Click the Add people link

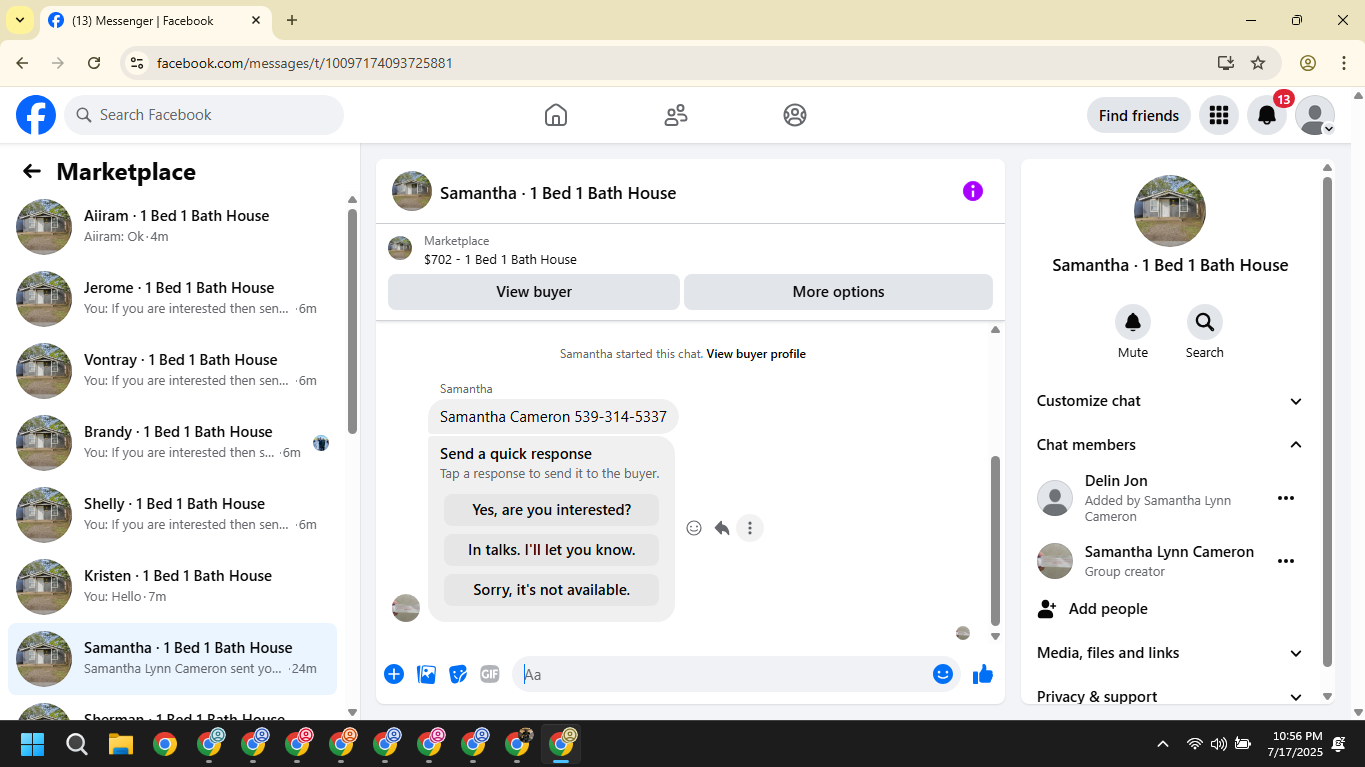point(1108,608)
